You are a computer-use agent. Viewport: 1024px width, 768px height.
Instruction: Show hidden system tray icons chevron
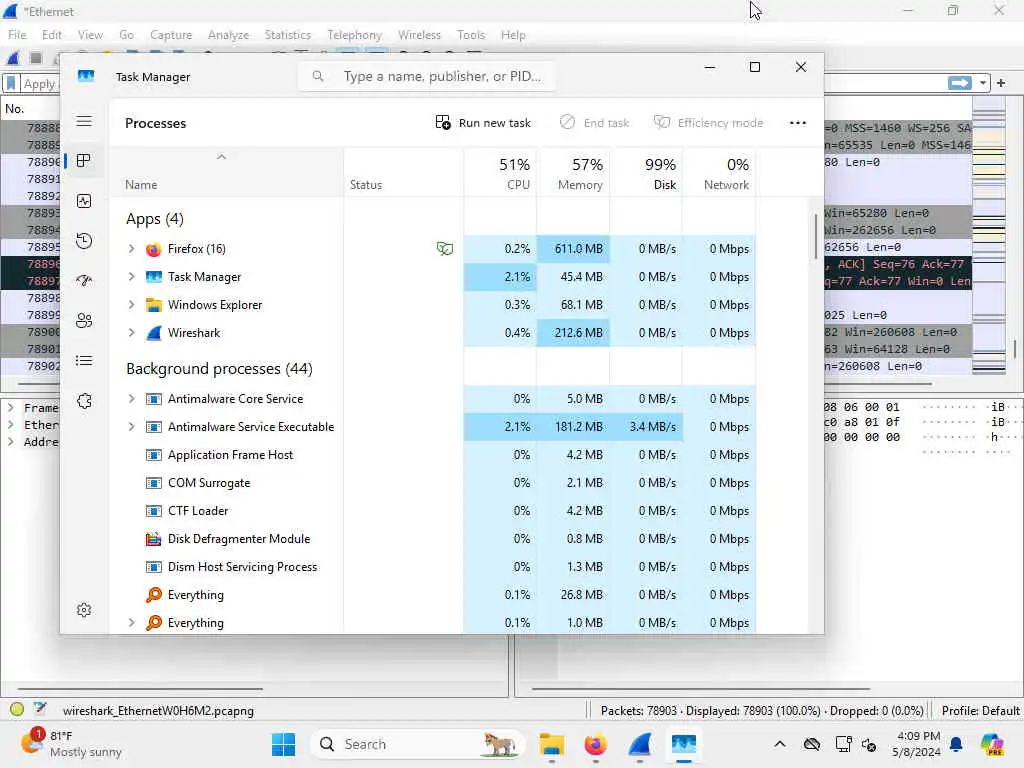[780, 744]
